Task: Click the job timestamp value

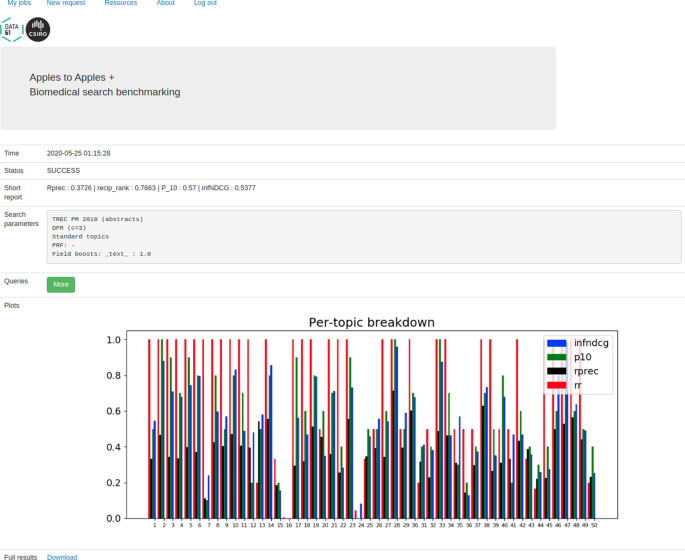Action: click(78, 153)
